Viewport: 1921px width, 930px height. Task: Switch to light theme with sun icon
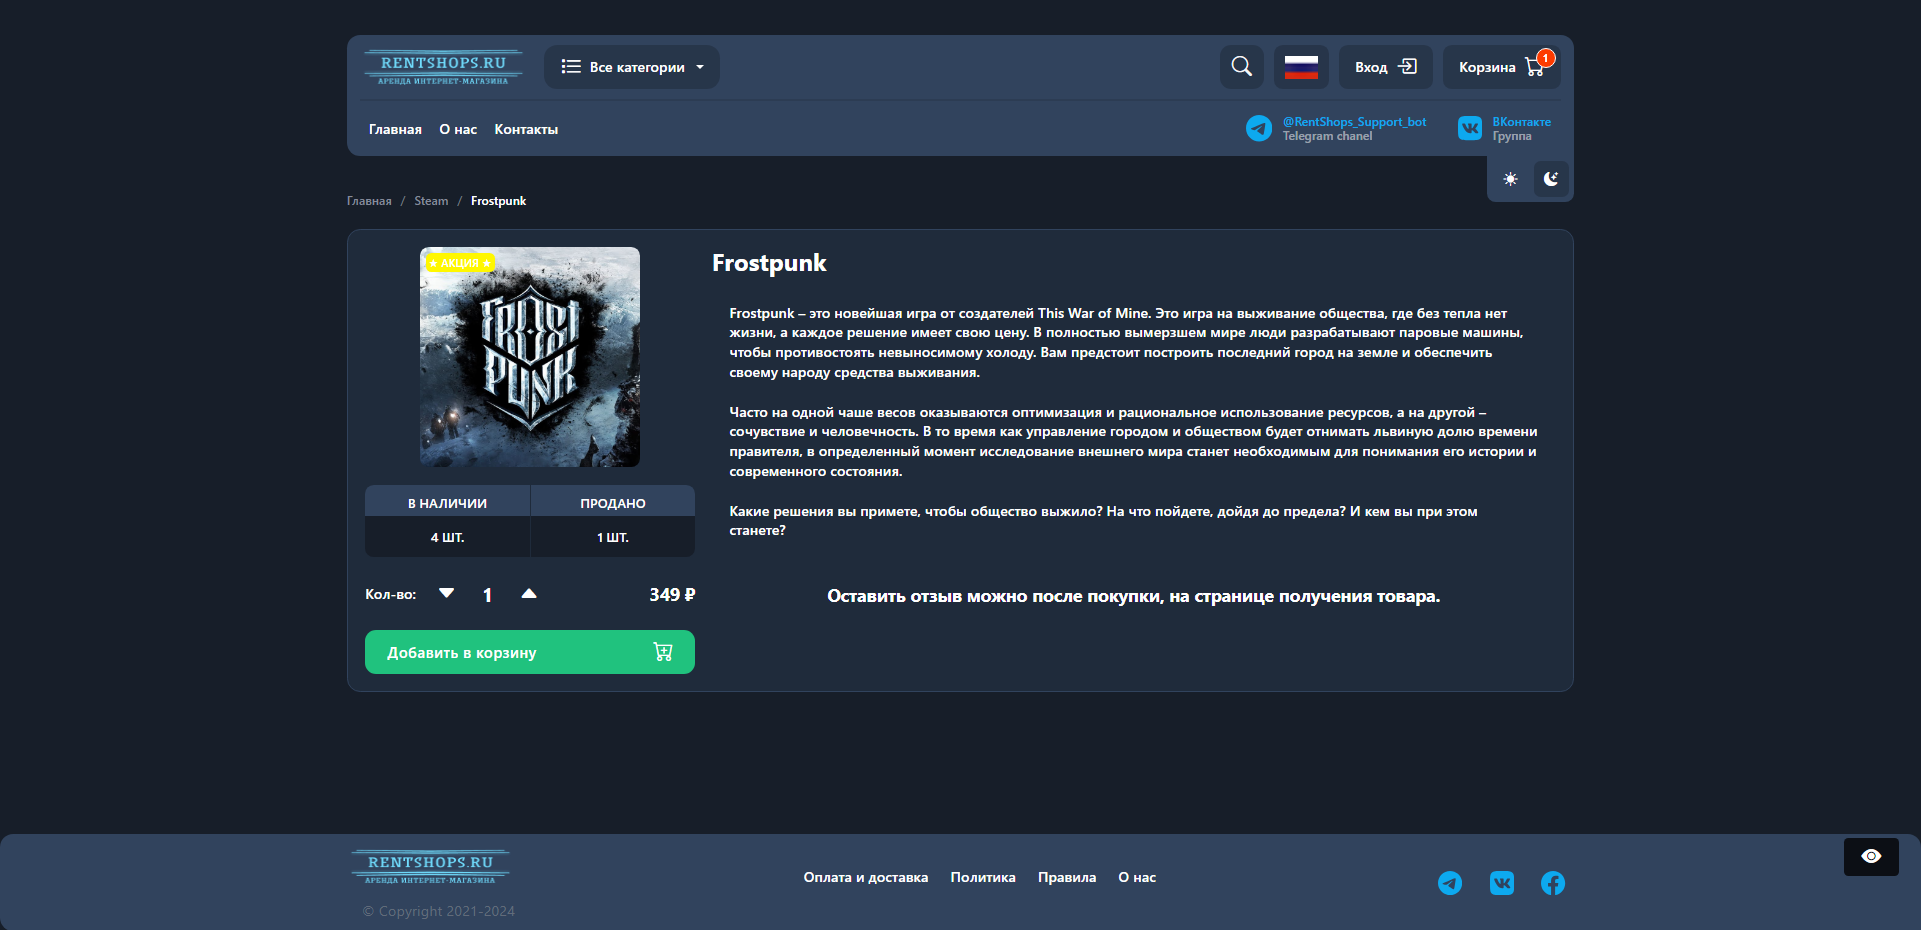(x=1510, y=179)
